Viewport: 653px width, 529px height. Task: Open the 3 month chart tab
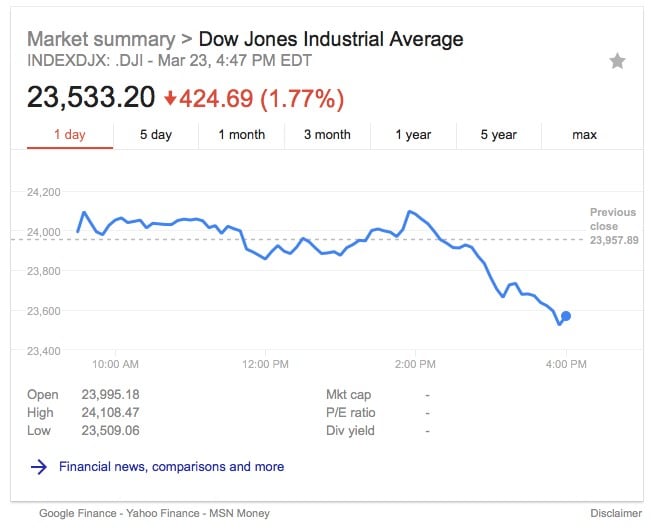(x=327, y=135)
